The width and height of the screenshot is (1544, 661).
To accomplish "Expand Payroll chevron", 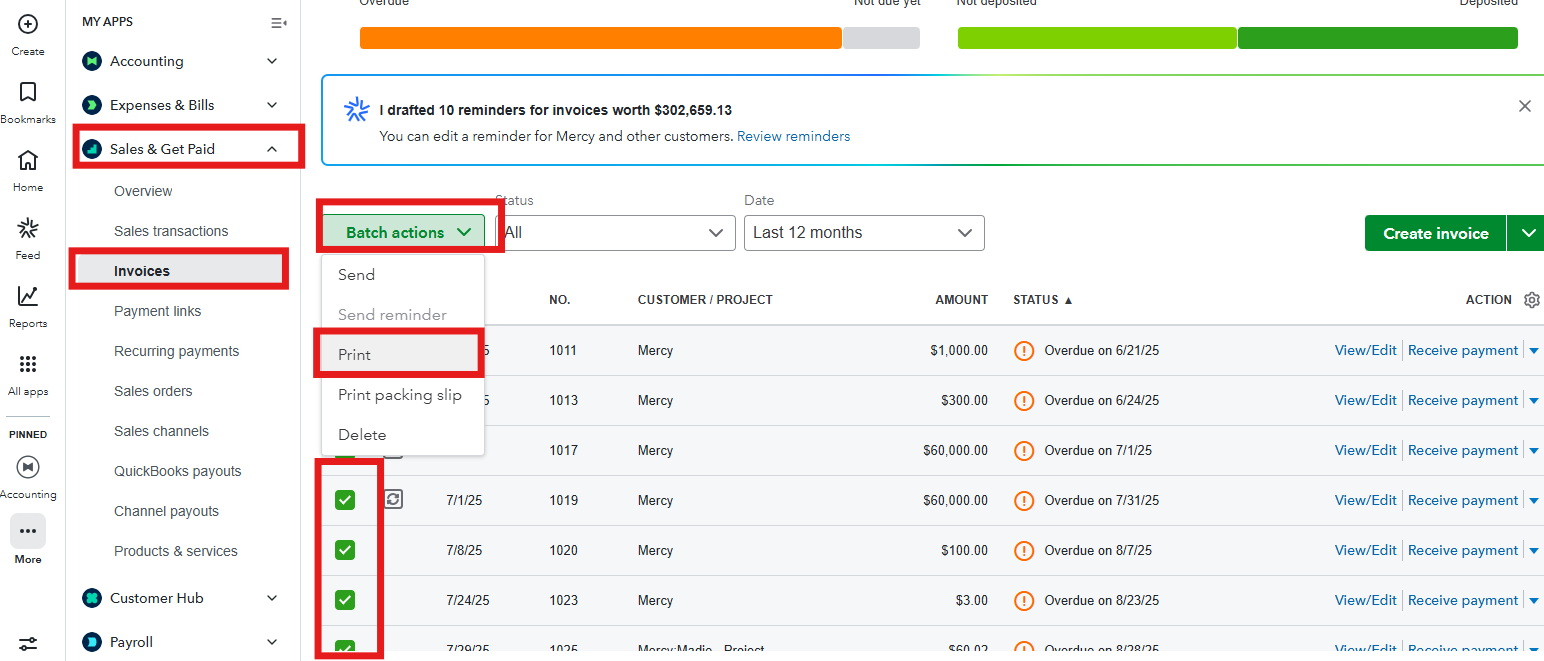I will point(272,642).
